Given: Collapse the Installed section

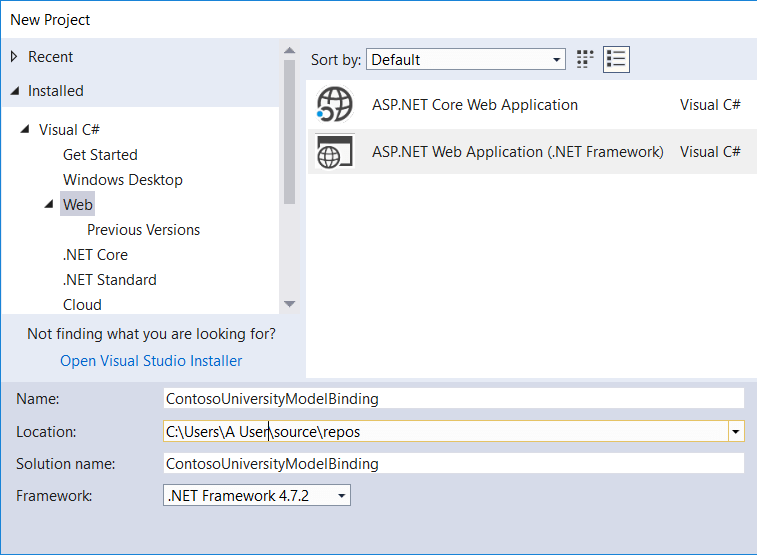Looking at the screenshot, I should [x=14, y=91].
